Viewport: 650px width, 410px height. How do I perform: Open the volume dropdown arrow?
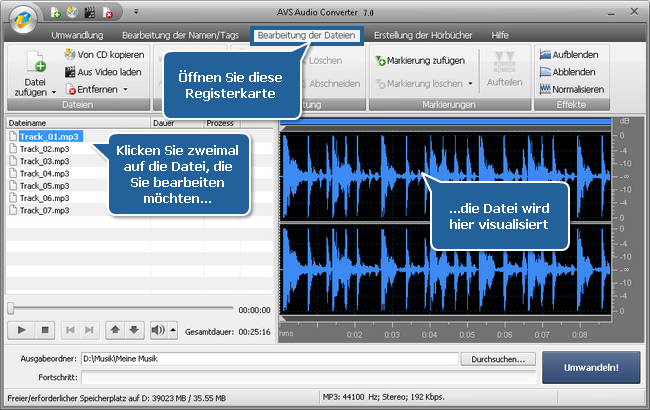click(x=172, y=329)
